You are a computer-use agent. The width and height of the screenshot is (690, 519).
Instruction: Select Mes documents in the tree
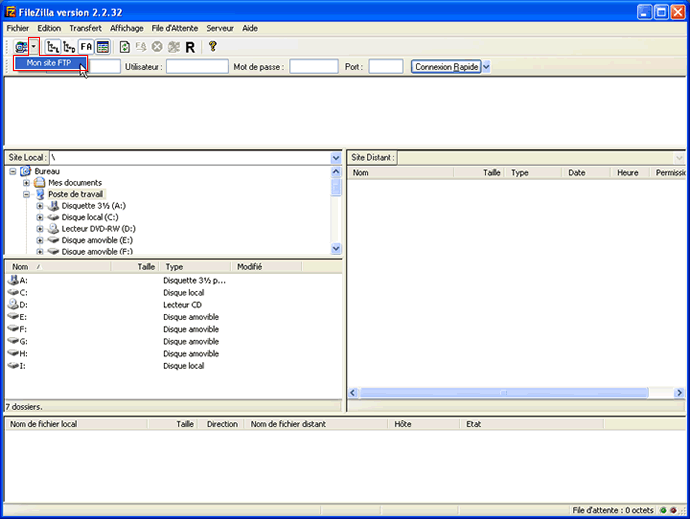[x=75, y=183]
